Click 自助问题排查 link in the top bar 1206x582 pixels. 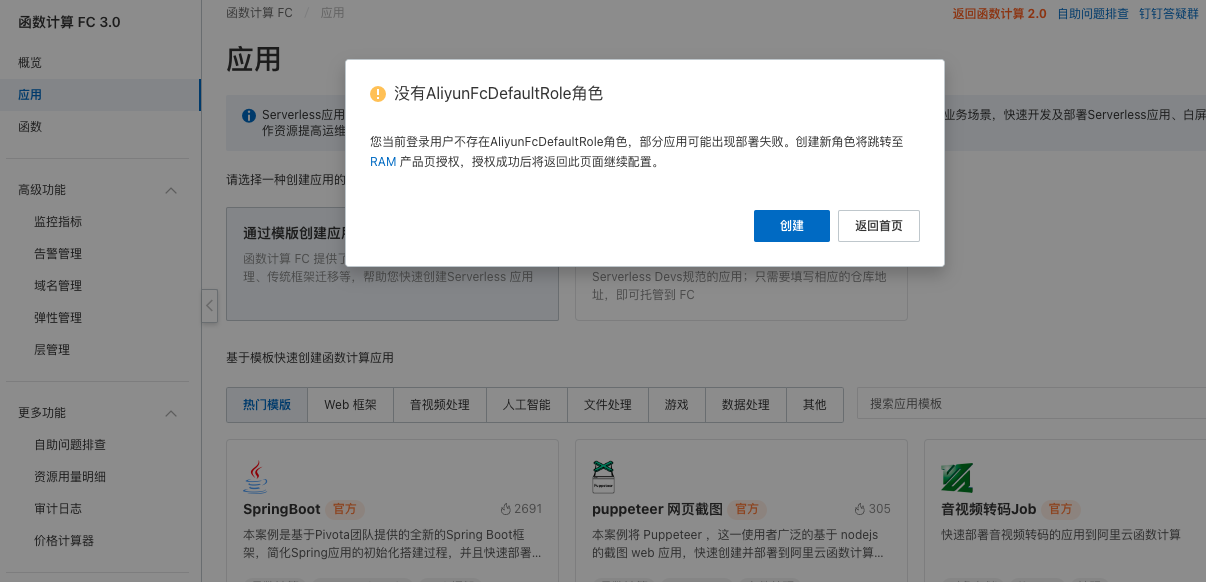coord(1093,14)
